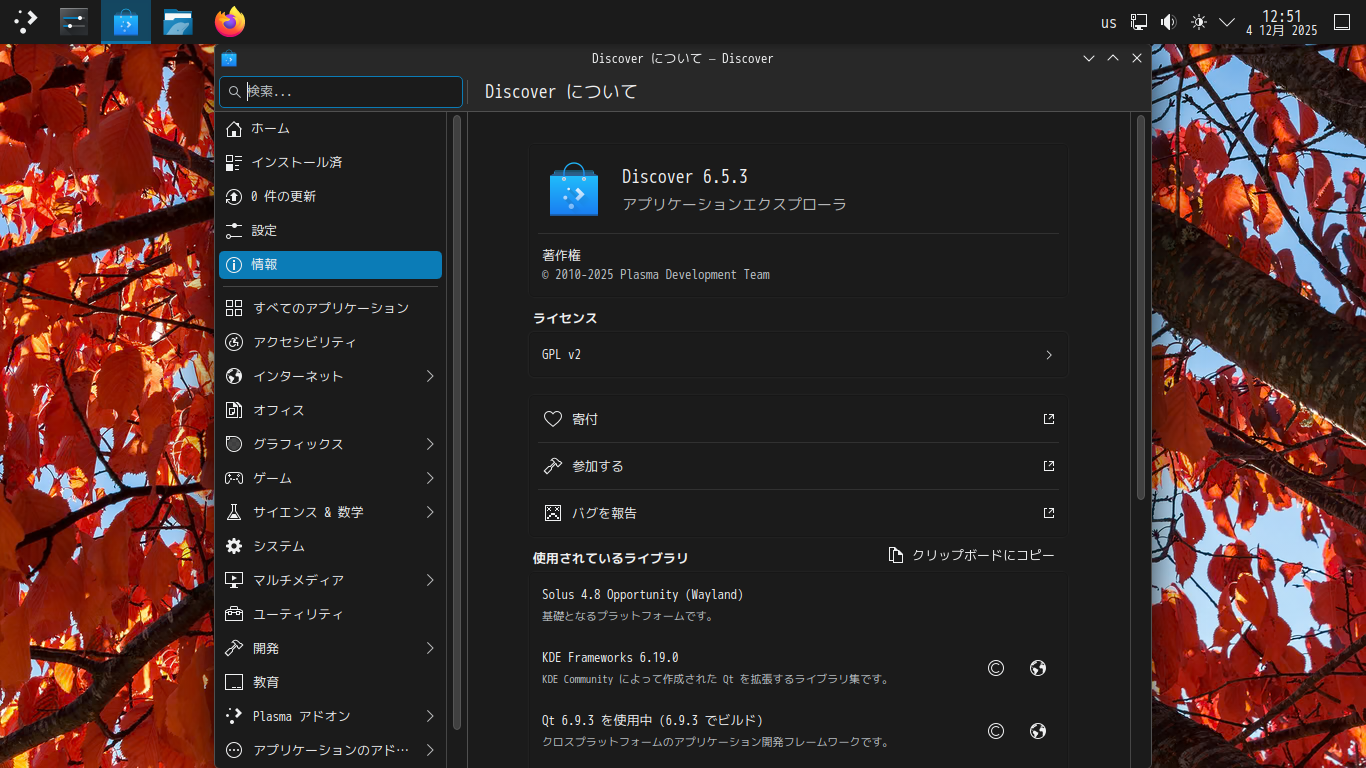Show hidden system tray icons with the arrow

pyautogui.click(x=1228, y=22)
